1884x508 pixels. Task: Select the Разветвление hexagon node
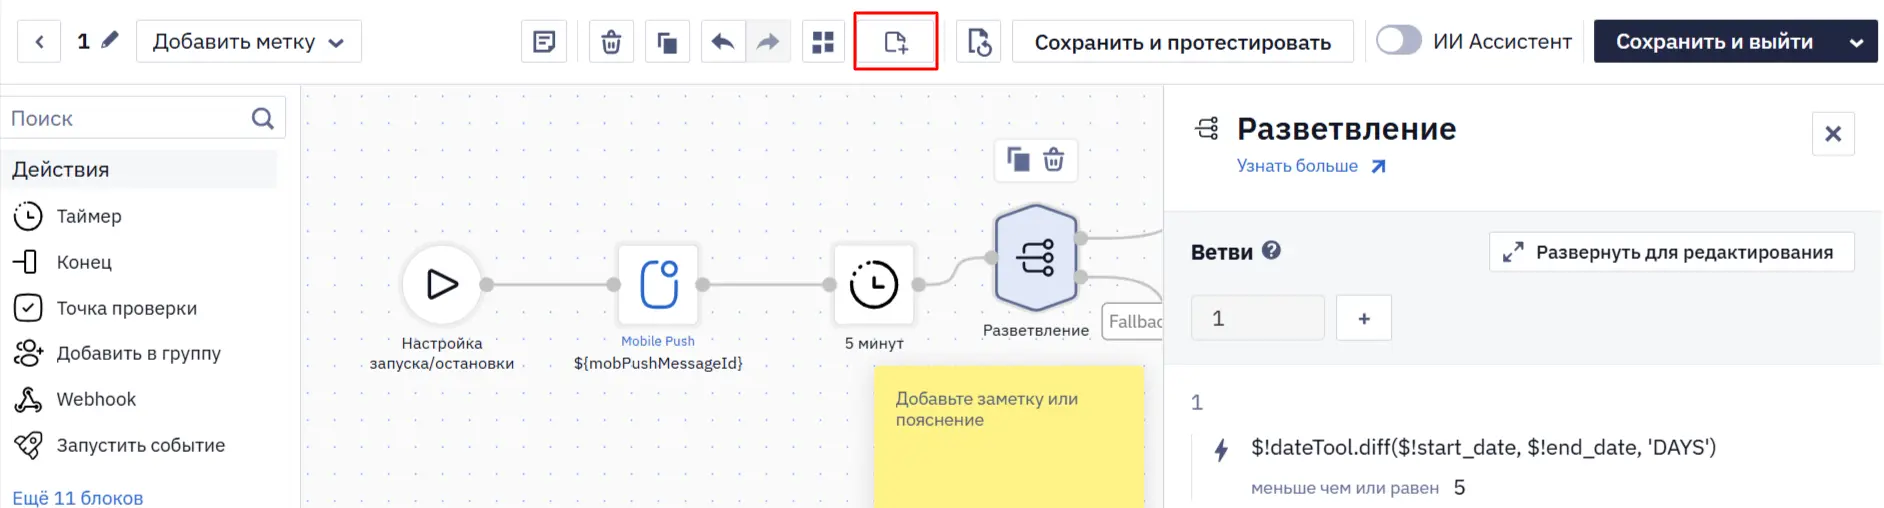tap(1036, 257)
